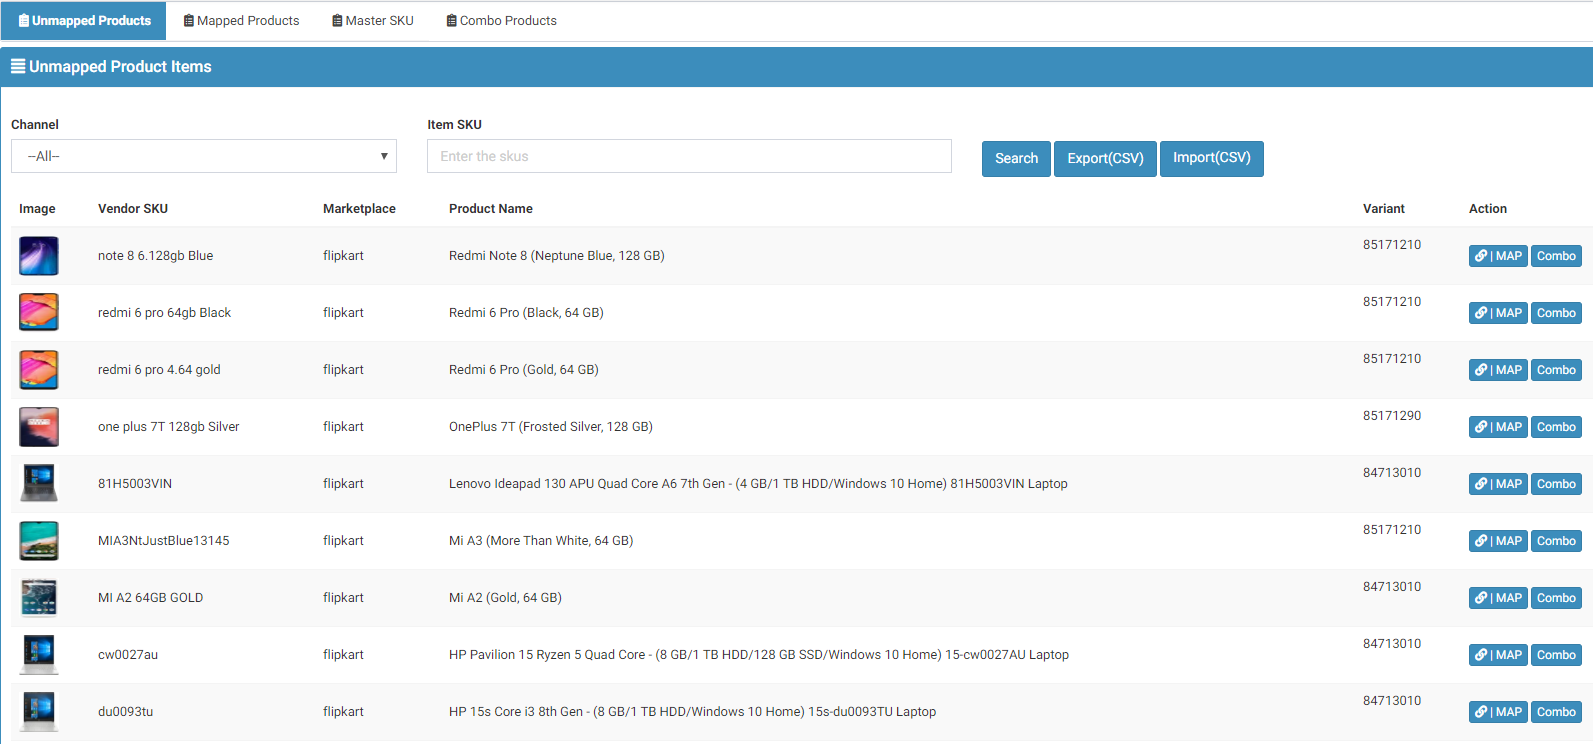Create combo for HP 15s du0093TU laptop
Screen dimensions: 1593x744
click(x=1556, y=712)
